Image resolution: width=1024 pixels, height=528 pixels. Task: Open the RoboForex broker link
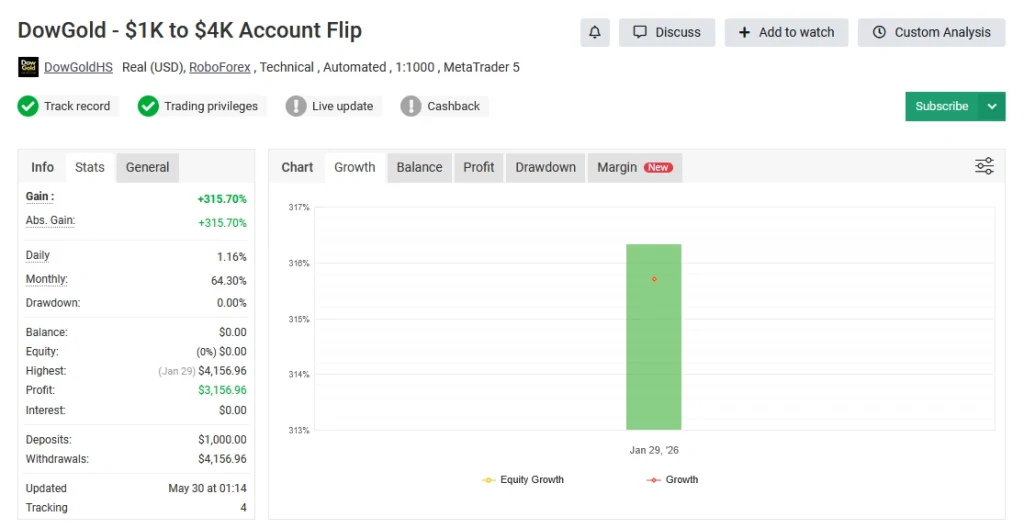click(219, 67)
